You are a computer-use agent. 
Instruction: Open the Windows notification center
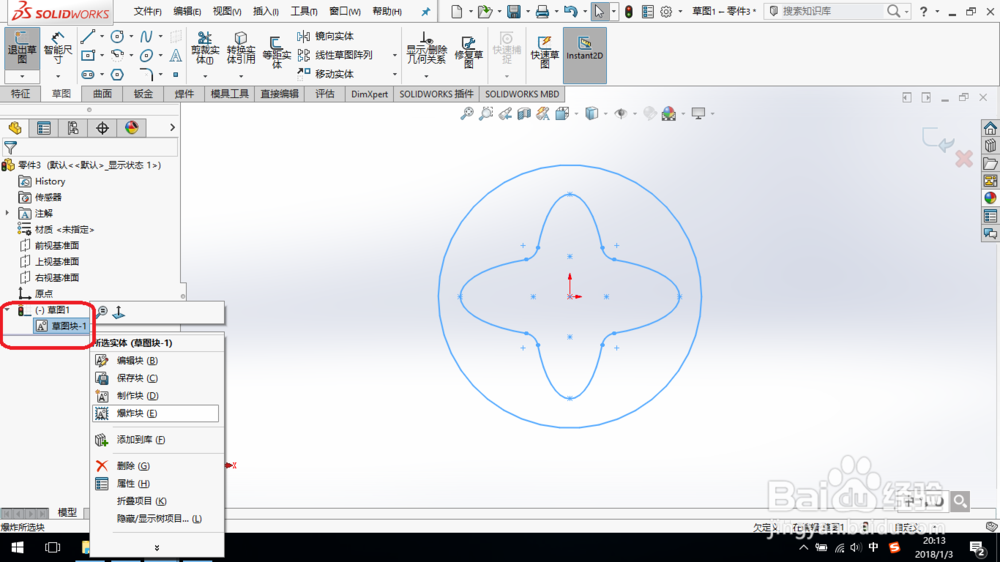977,548
